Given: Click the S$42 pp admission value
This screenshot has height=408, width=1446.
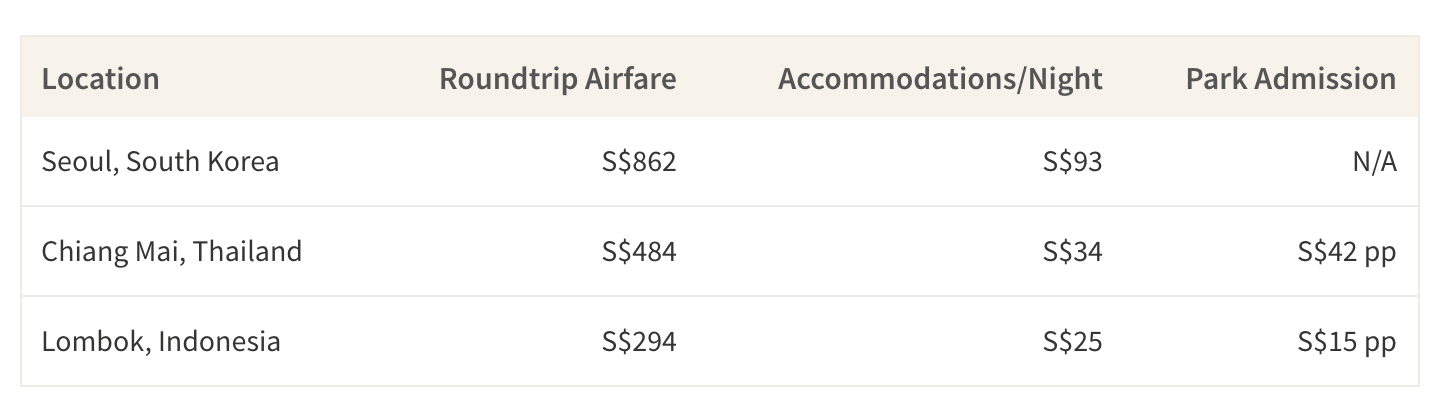Looking at the screenshot, I should [x=1347, y=251].
